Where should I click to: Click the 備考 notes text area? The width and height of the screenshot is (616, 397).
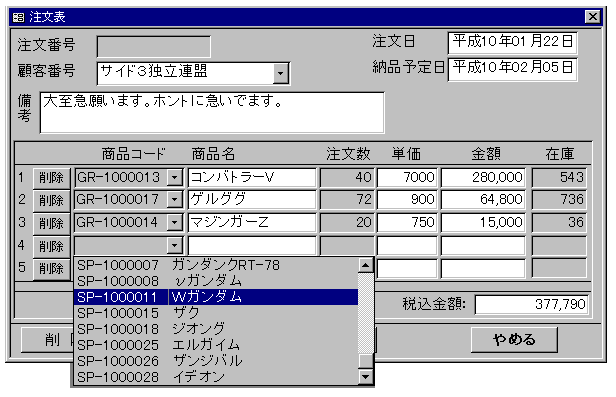tap(212, 113)
